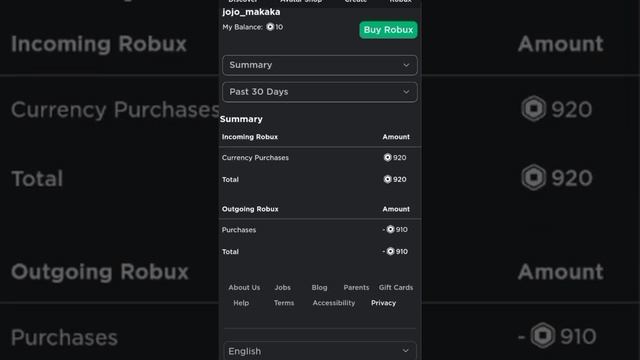The width and height of the screenshot is (640, 360).
Task: Open the Parents footer link
Action: coord(356,287)
